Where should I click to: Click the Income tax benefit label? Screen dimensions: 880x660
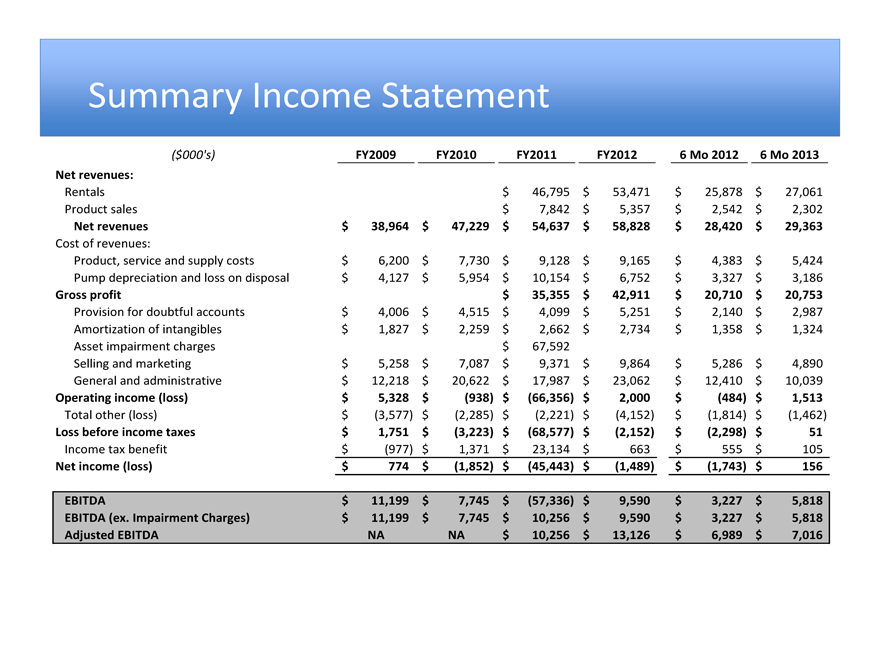click(115, 449)
